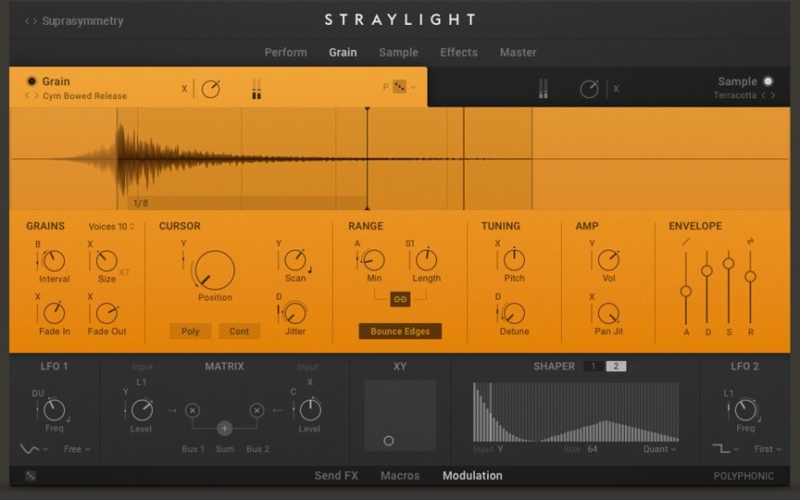The image size is (800, 500).
Task: Click the Sample volume knob in dark header
Action: (x=589, y=89)
